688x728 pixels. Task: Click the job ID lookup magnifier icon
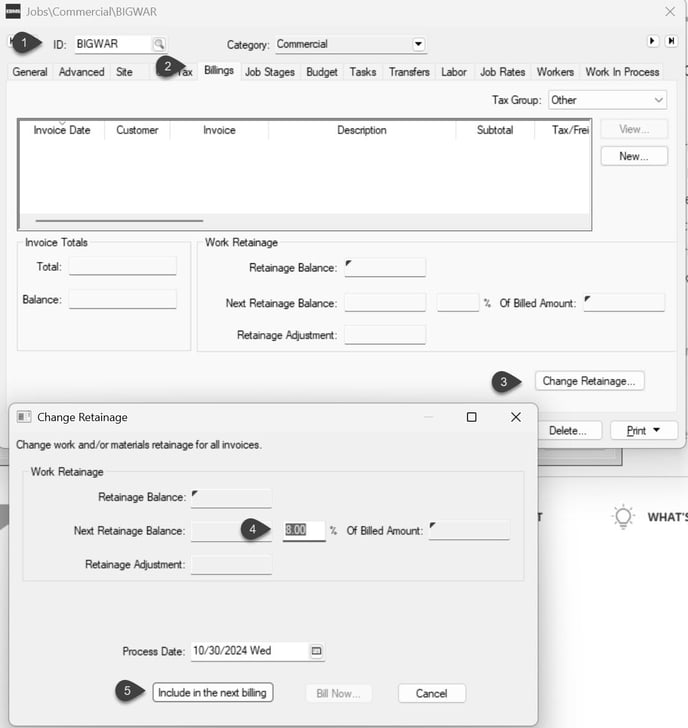159,44
